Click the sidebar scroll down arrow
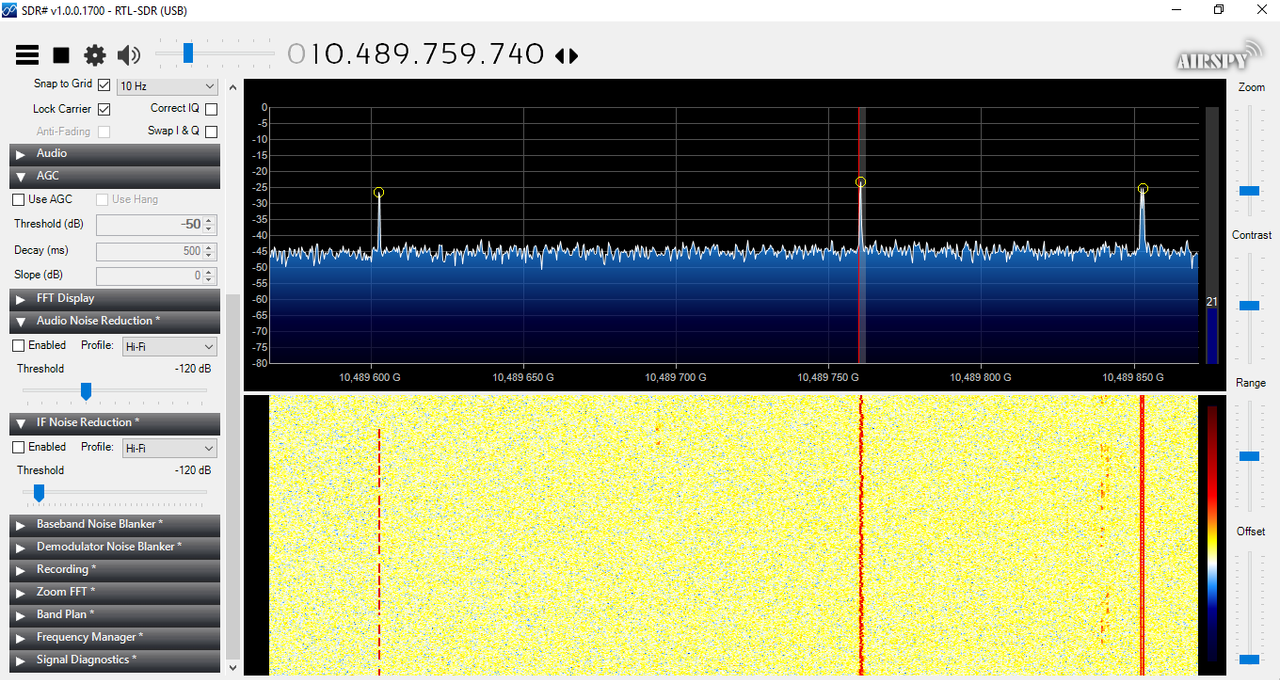1280x680 pixels. click(x=233, y=667)
